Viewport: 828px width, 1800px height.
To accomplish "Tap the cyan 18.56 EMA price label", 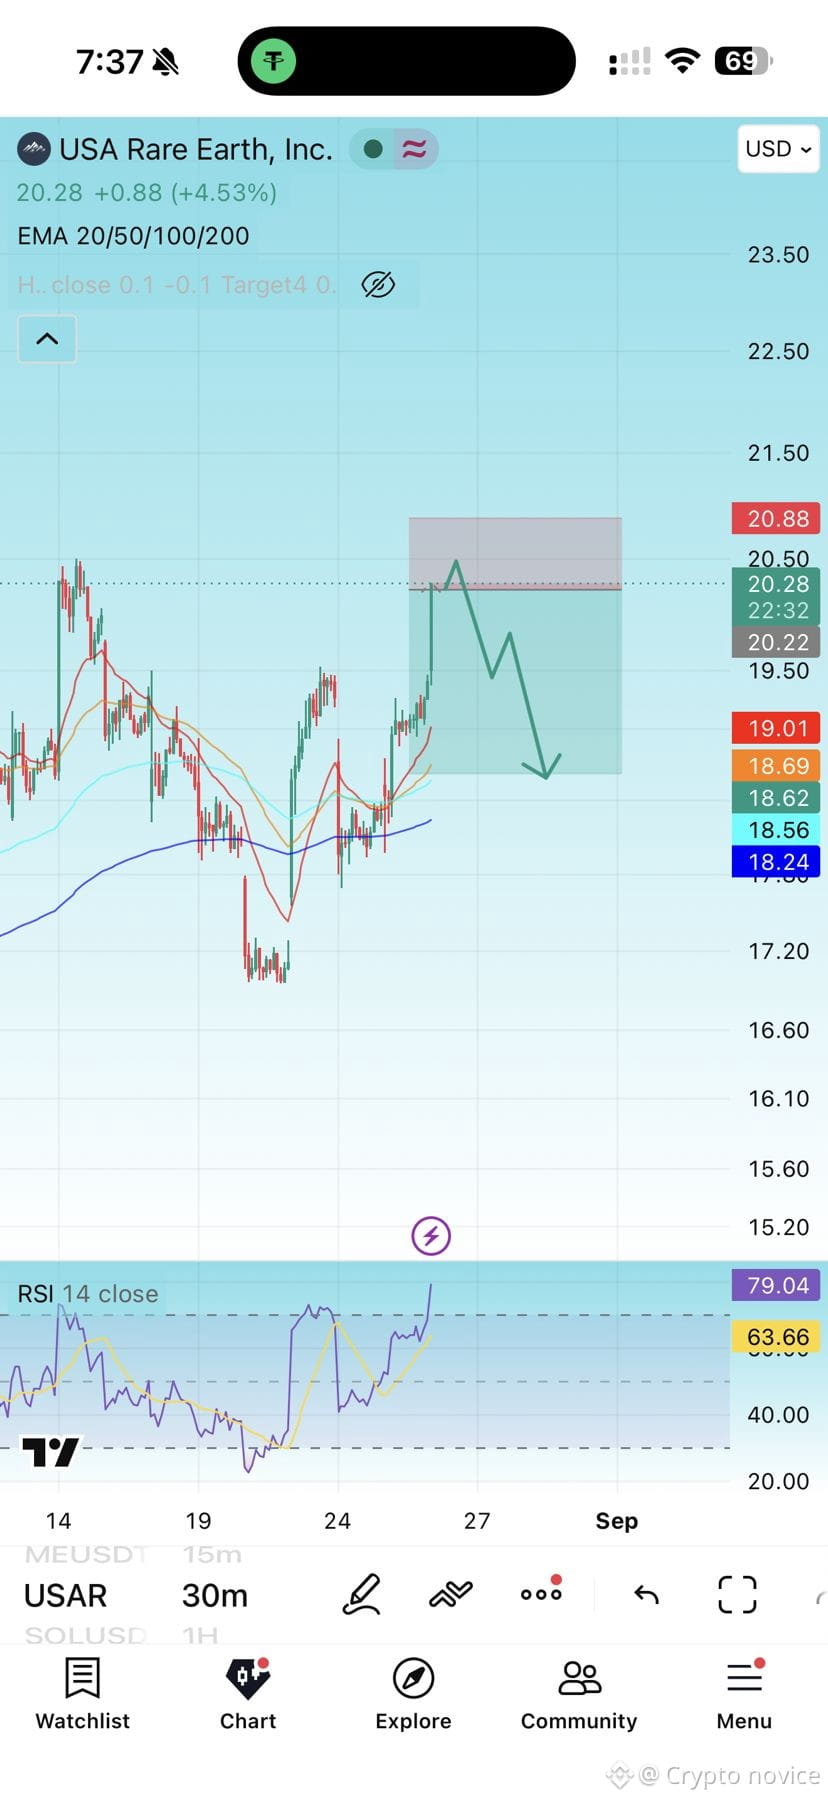I will click(x=777, y=830).
